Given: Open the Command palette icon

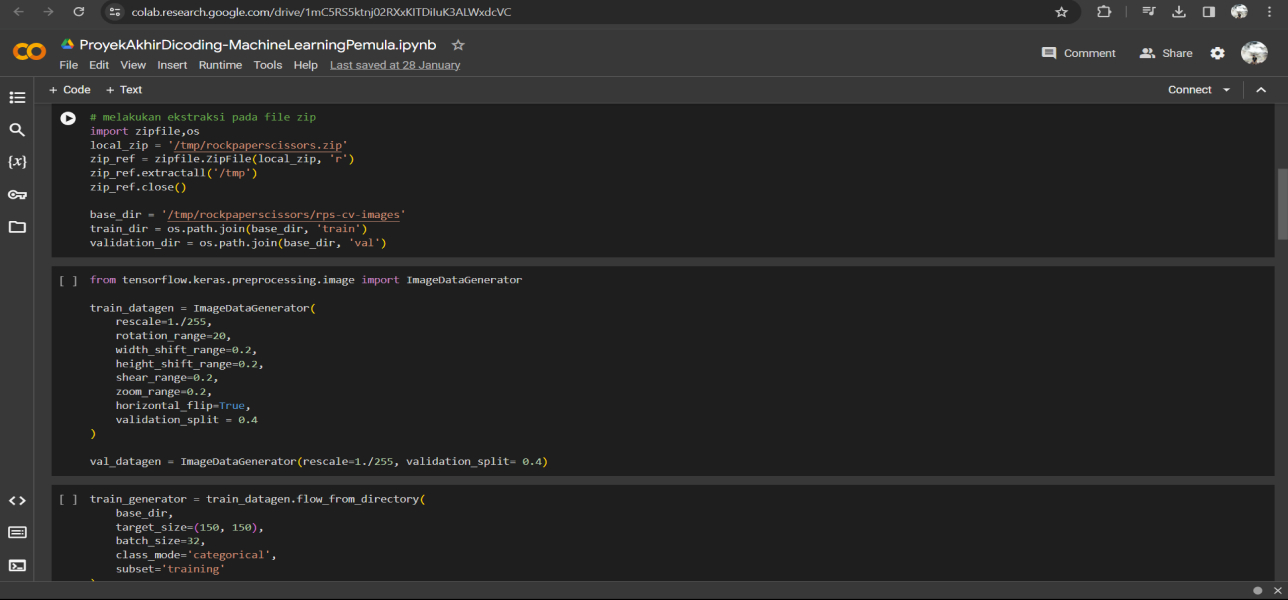Looking at the screenshot, I should tap(17, 532).
